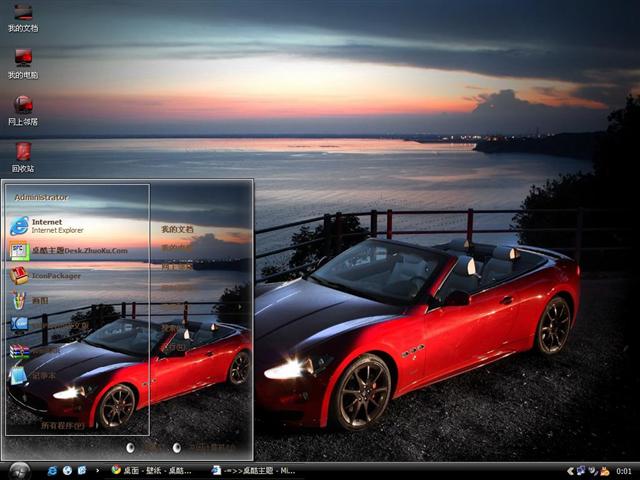Open 记事本 notepad in Start menu

[x=40, y=375]
